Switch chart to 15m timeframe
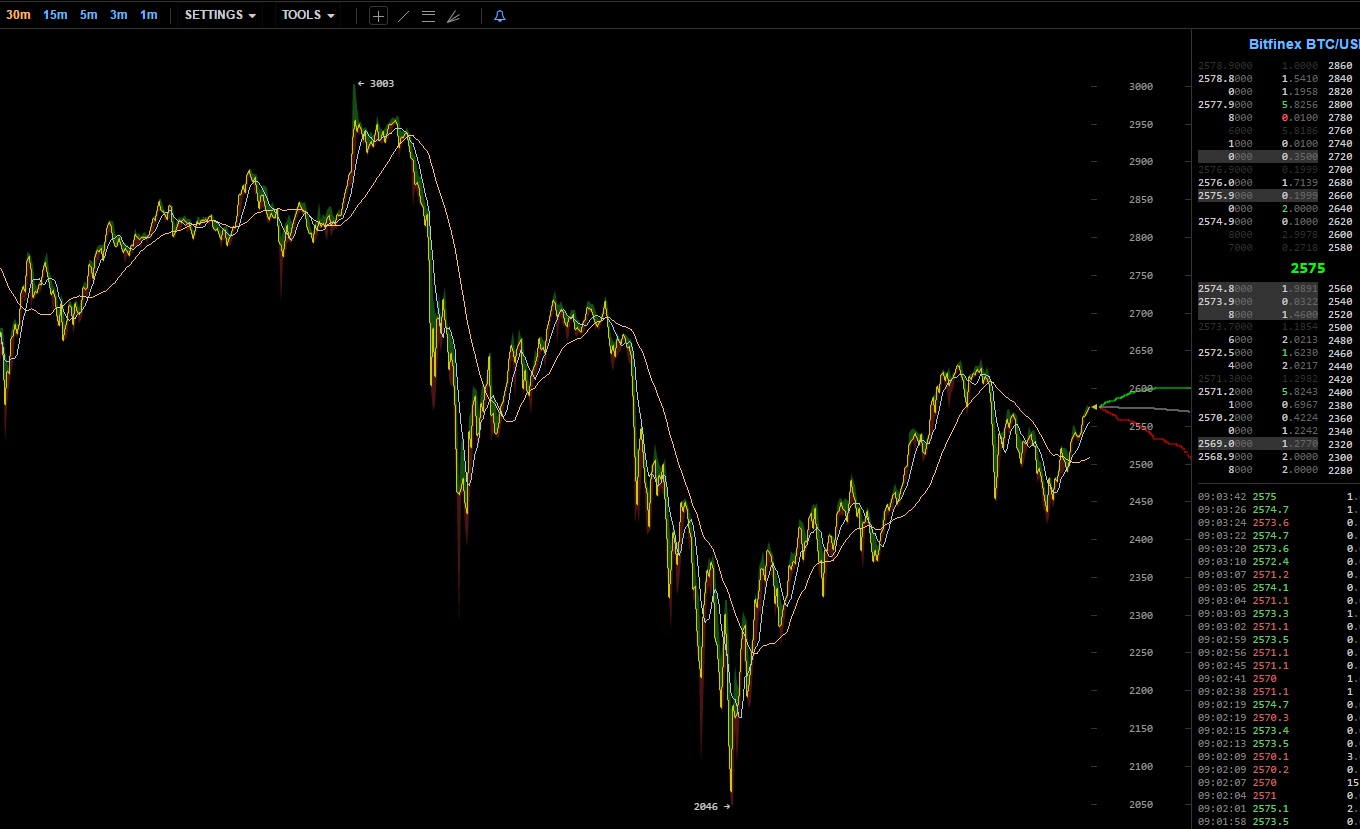This screenshot has width=1360, height=829. point(55,15)
